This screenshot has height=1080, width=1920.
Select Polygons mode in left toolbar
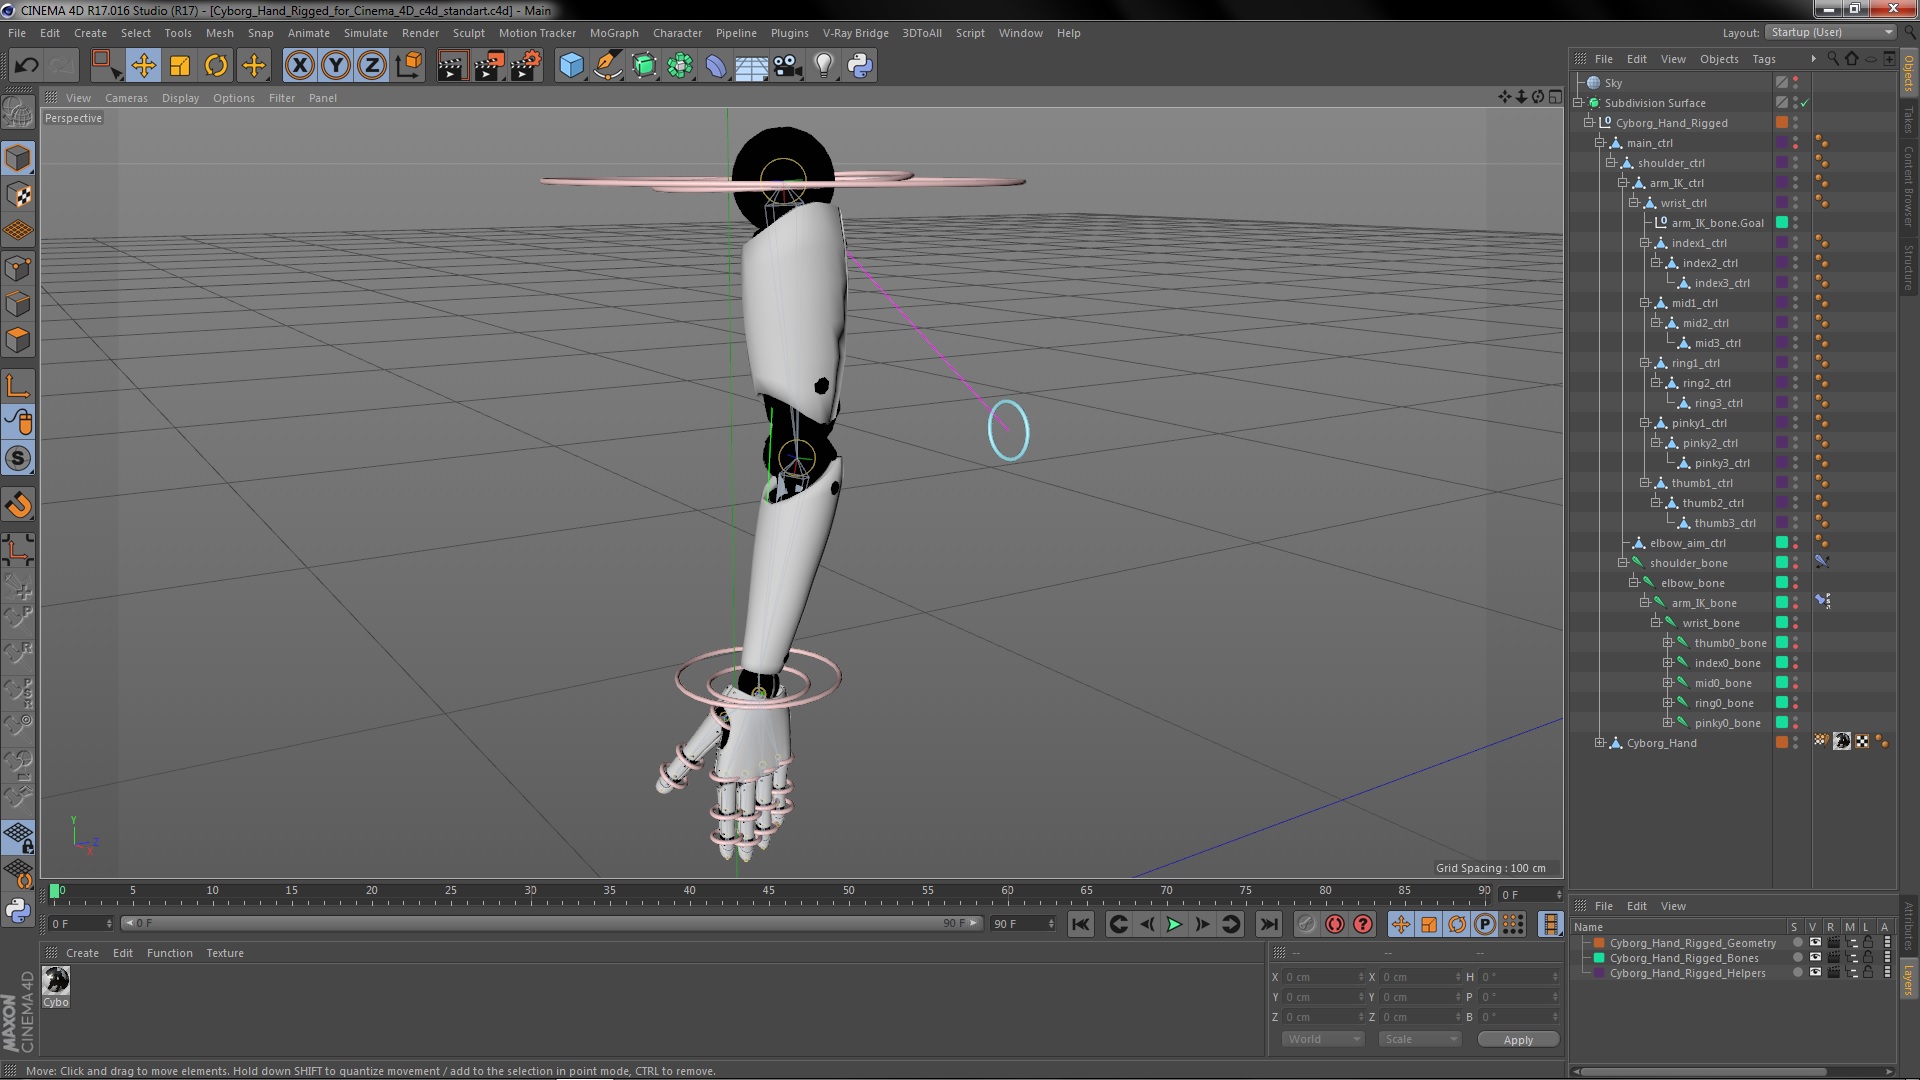[x=18, y=340]
